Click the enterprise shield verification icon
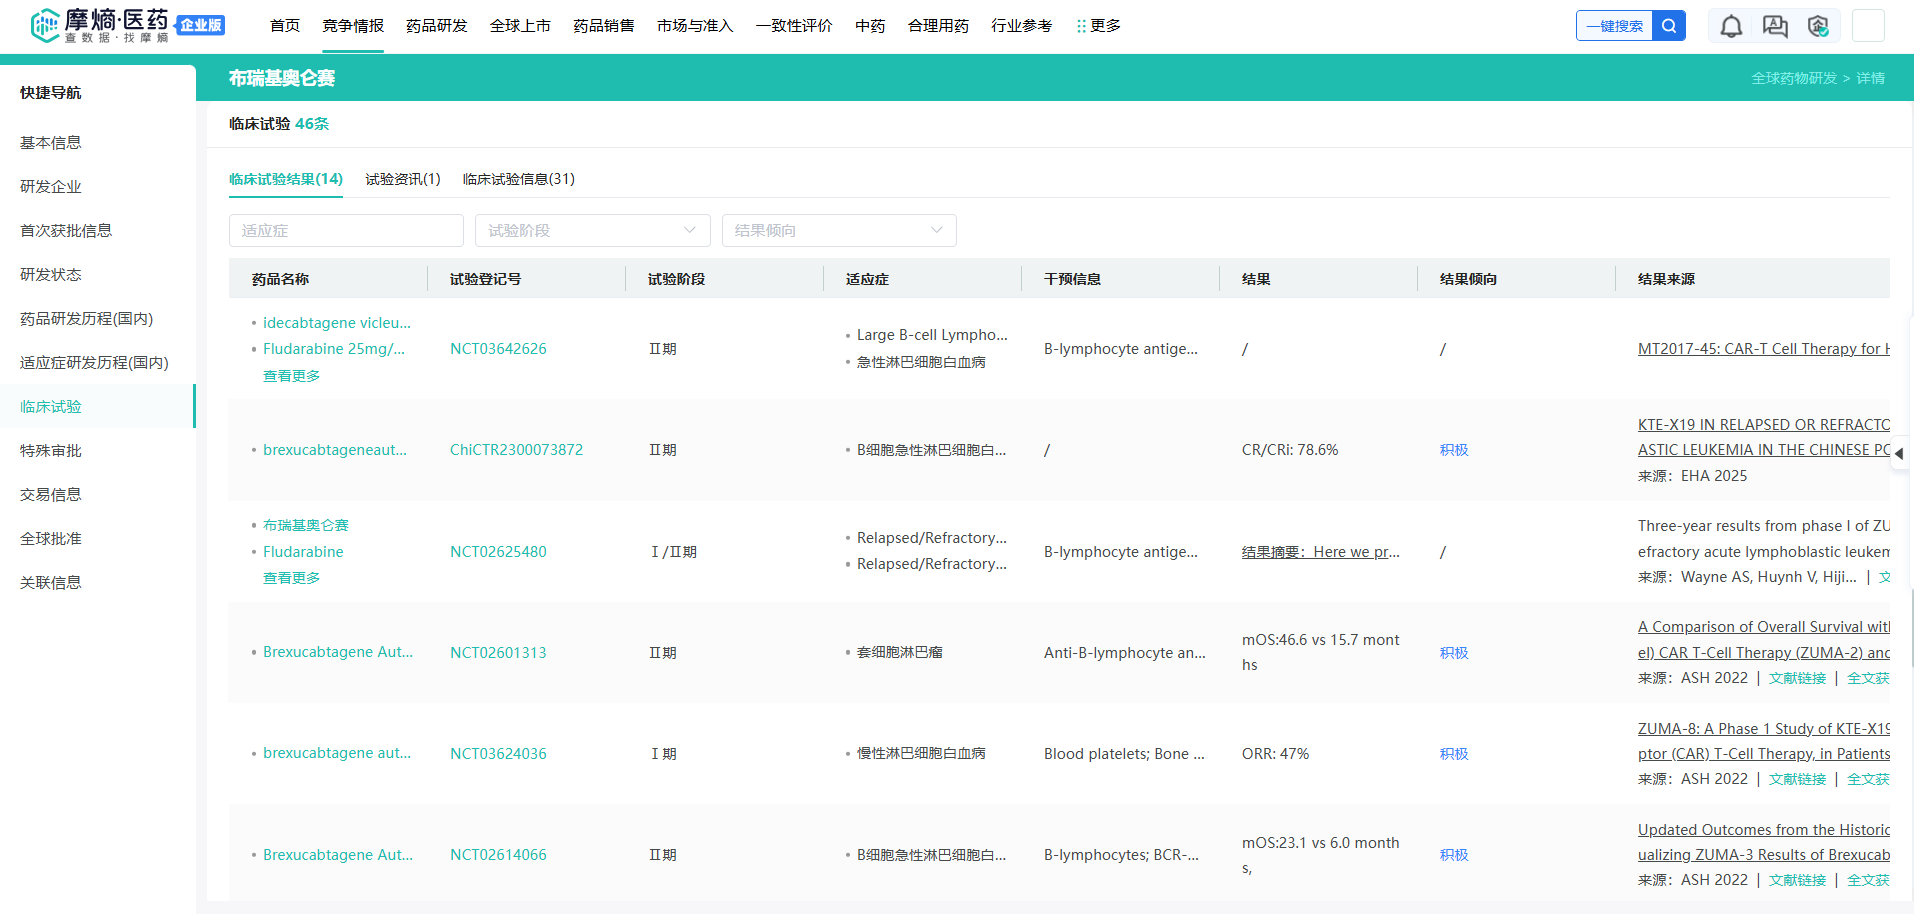 click(1818, 26)
